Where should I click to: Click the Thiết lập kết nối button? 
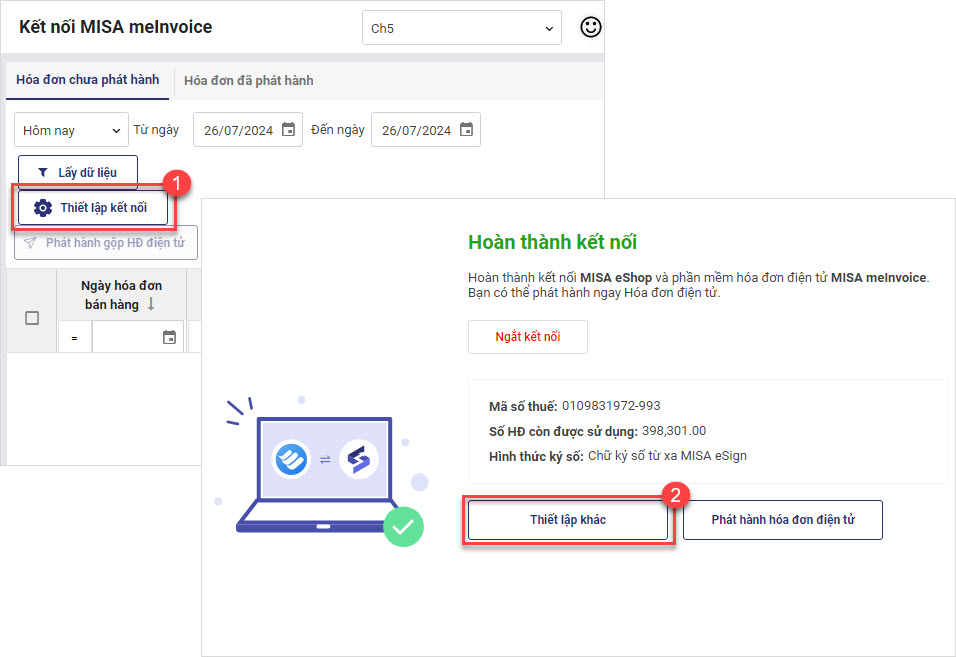93,208
